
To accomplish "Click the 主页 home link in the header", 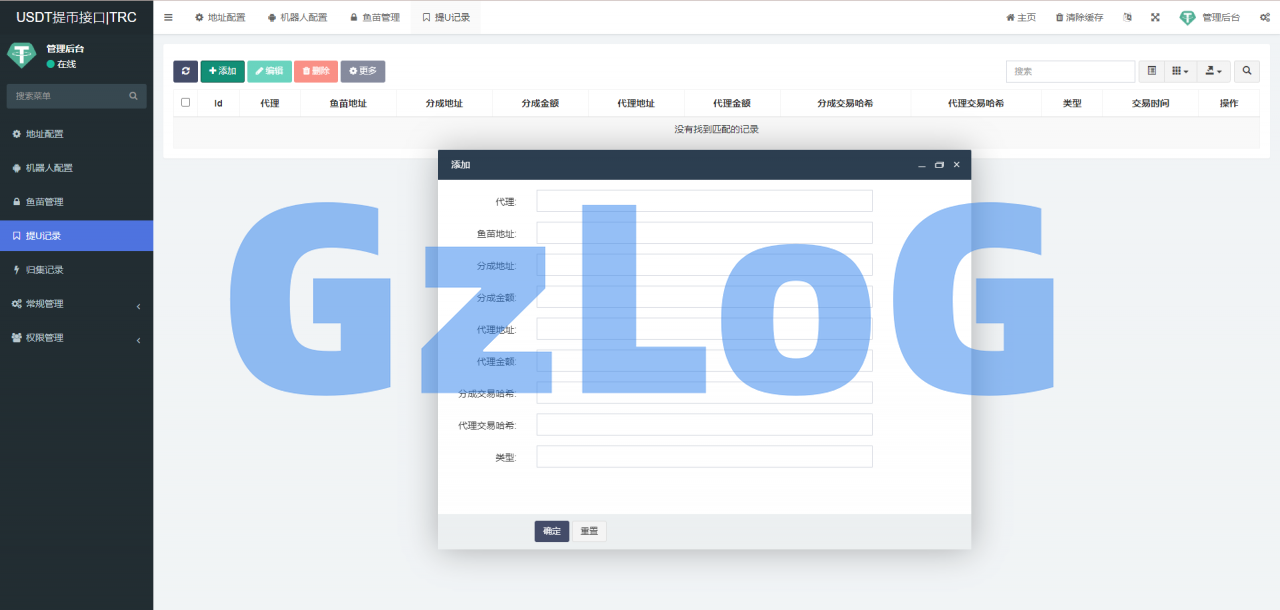I will (1021, 17).
